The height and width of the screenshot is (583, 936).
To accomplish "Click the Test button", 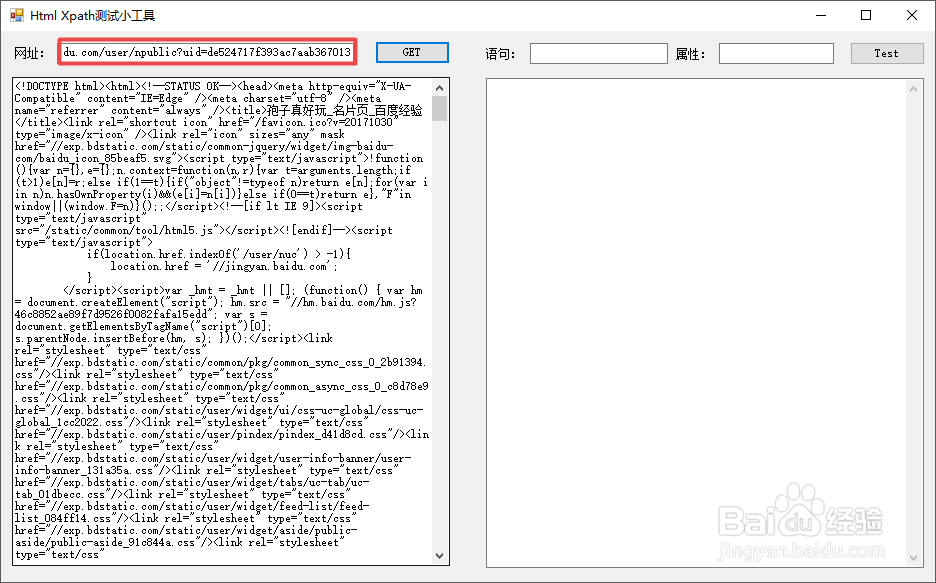I will tap(887, 53).
